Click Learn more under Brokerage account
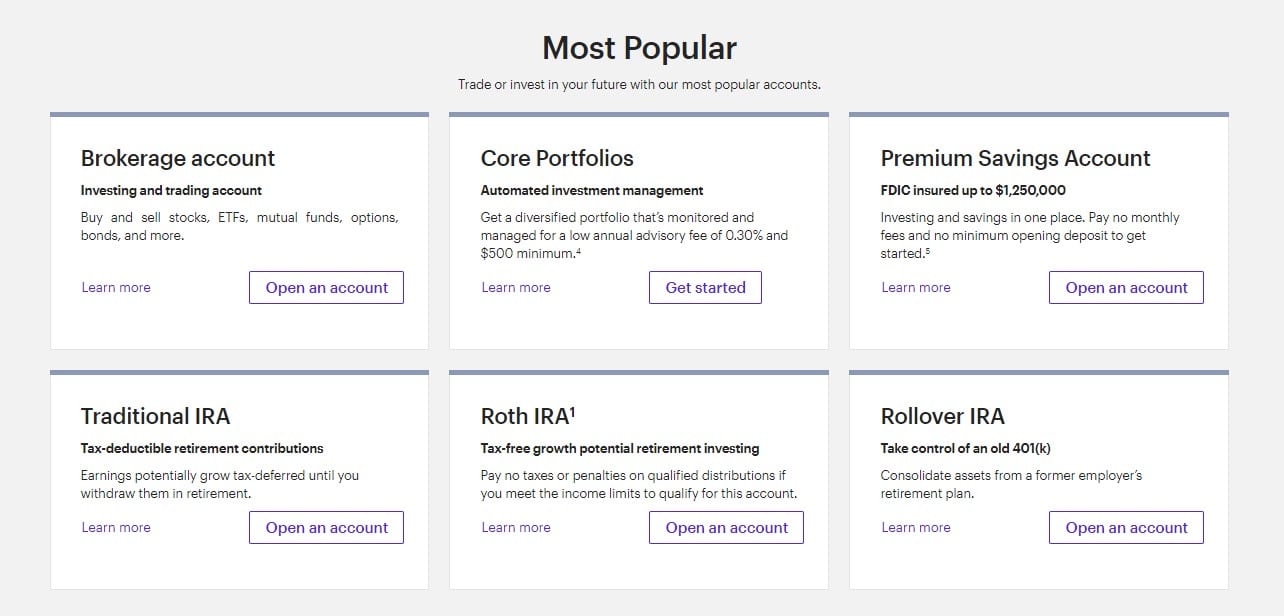 click(x=116, y=287)
